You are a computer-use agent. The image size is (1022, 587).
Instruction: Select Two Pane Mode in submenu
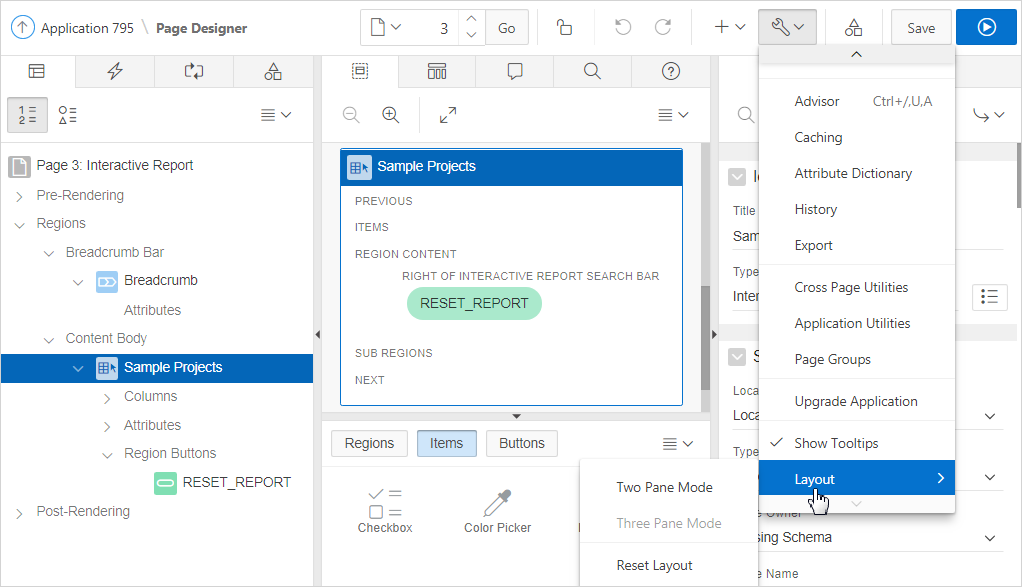(x=668, y=487)
